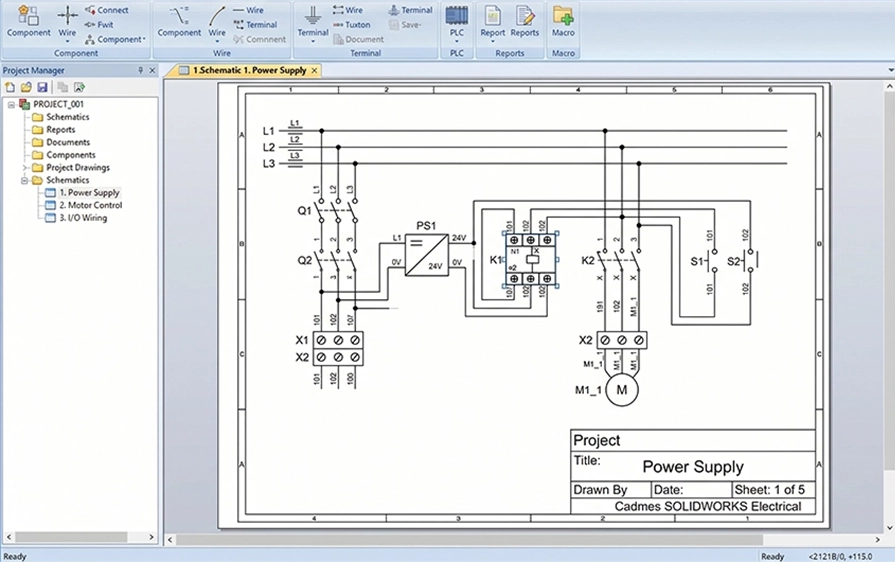Click 'Cadmes SOLIDWORKS Electrical' text
The width and height of the screenshot is (895, 562).
[x=708, y=506]
